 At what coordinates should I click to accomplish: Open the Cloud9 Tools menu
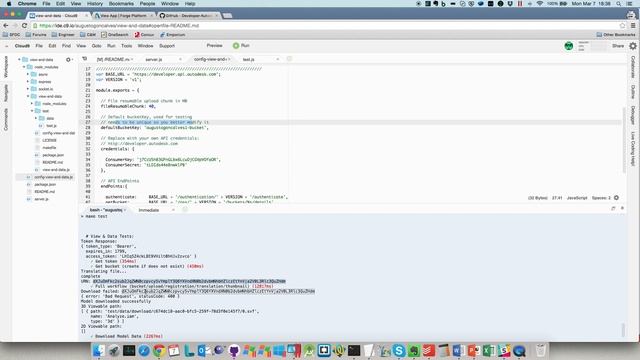tap(127, 46)
